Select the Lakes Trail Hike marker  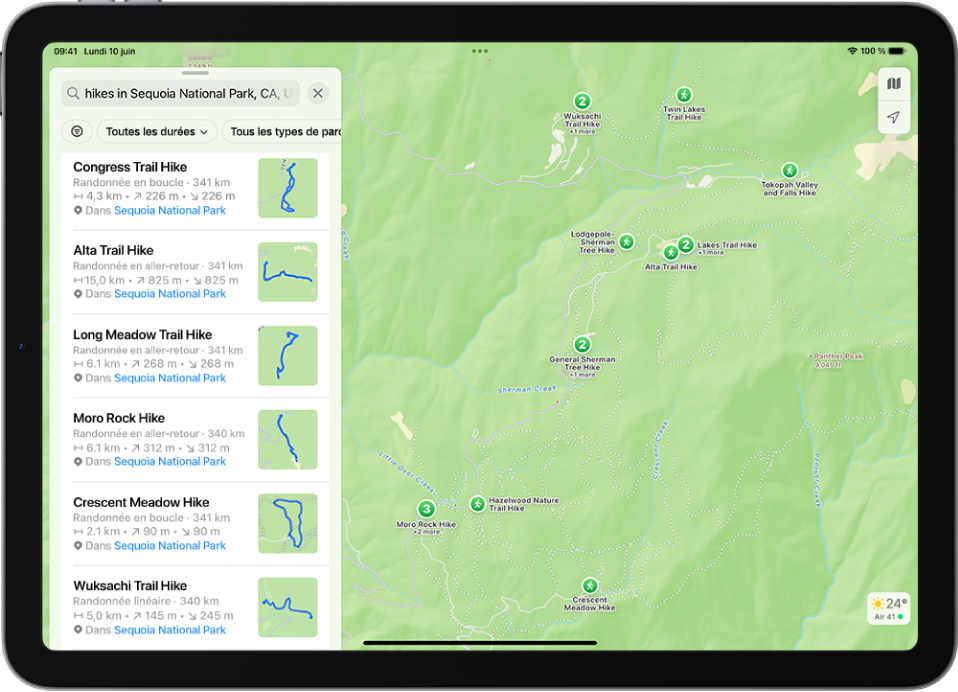(x=686, y=244)
